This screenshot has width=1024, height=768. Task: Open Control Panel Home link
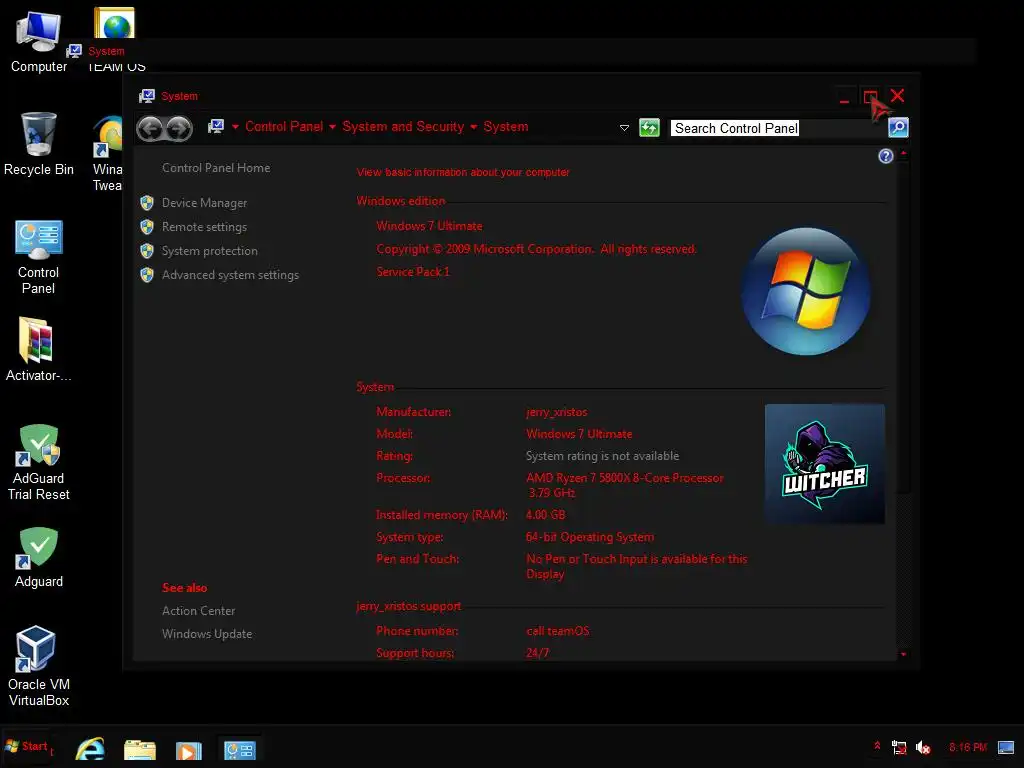pos(216,168)
